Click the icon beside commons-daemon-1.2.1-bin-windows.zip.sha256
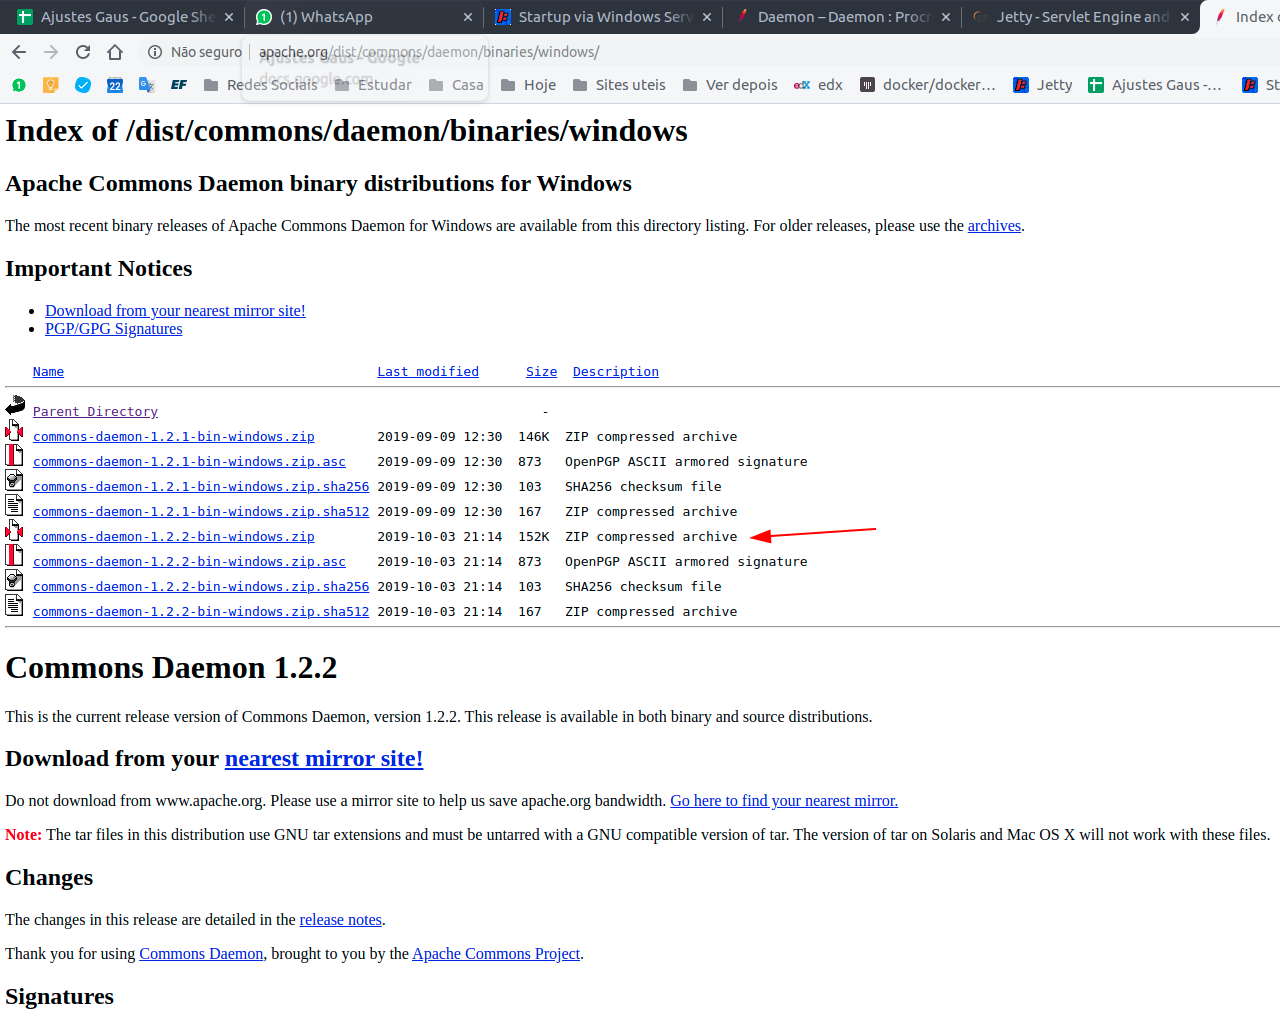Screen dimensions: 1280x1029 pos(15,481)
